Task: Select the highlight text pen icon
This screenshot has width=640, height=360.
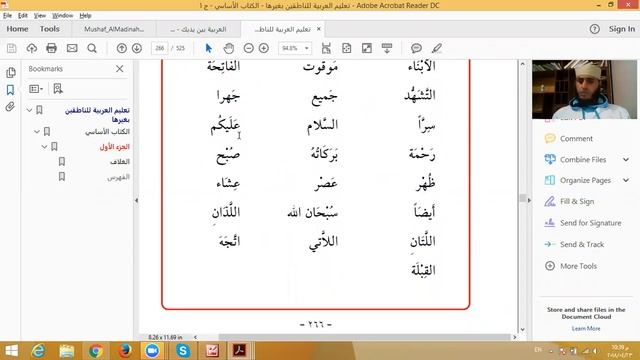Action: pyautogui.click(x=437, y=48)
